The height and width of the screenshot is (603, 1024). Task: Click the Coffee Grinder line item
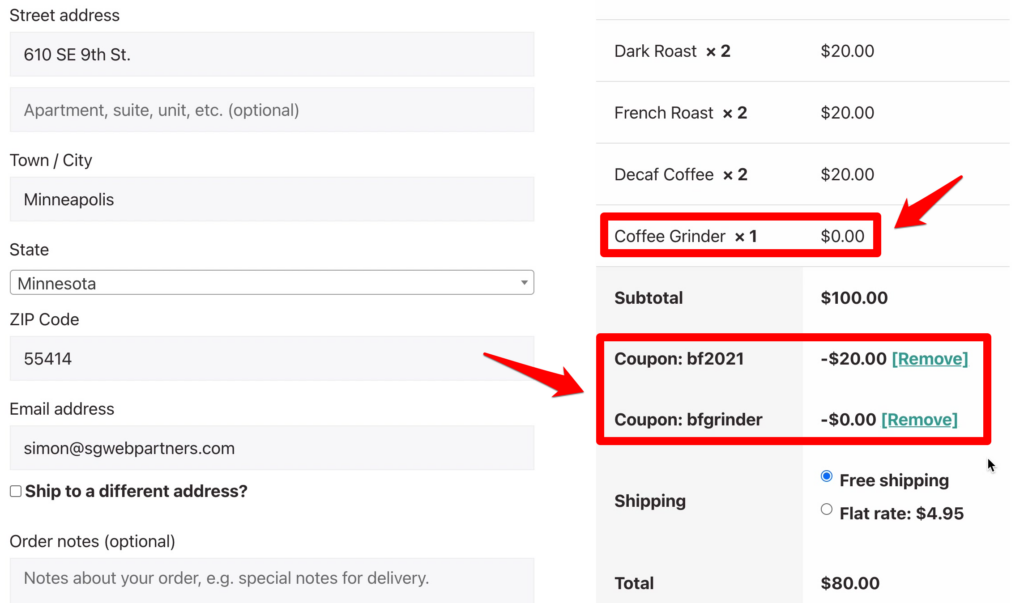coord(740,236)
